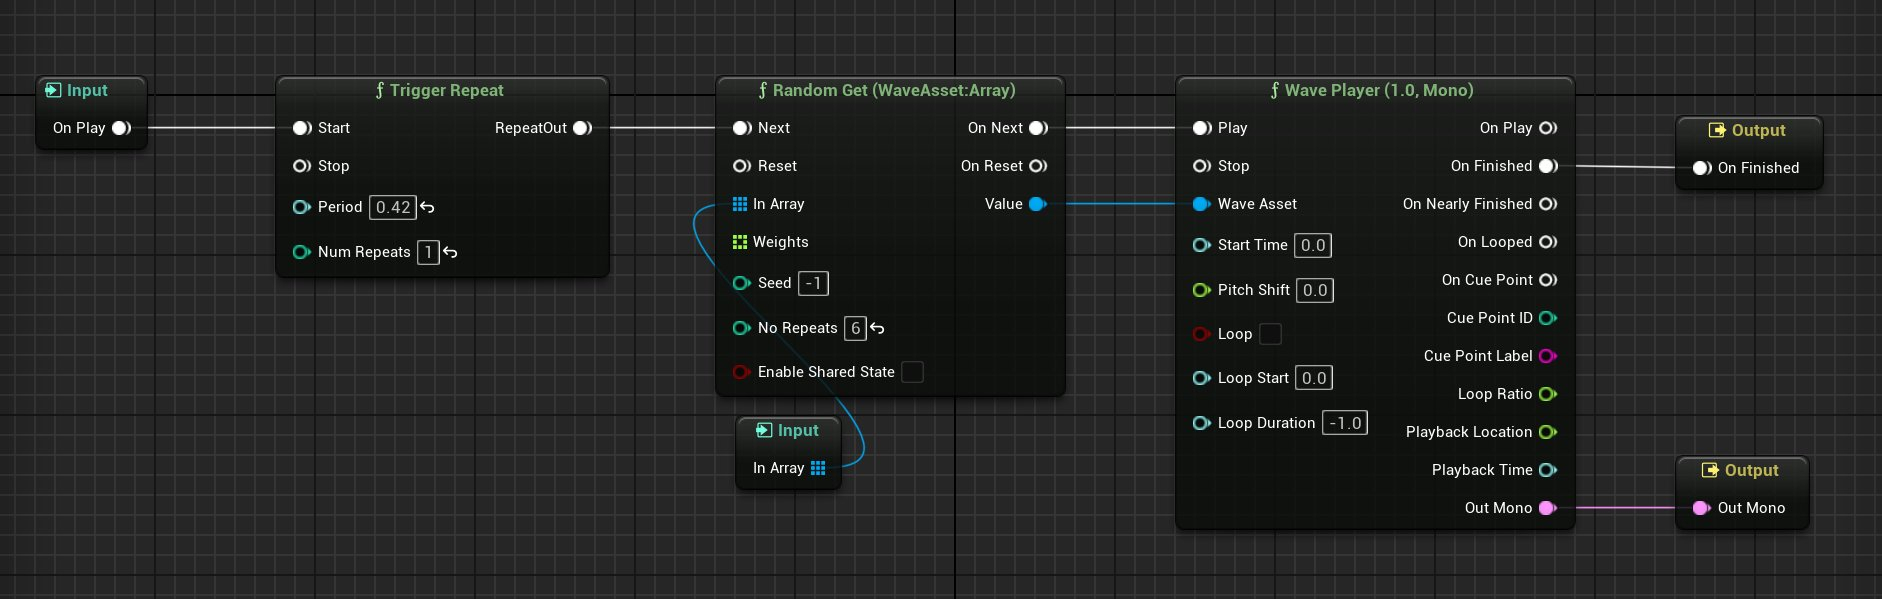1882x599 pixels.
Task: Click the Weights array pin icon
Action: pyautogui.click(x=740, y=242)
